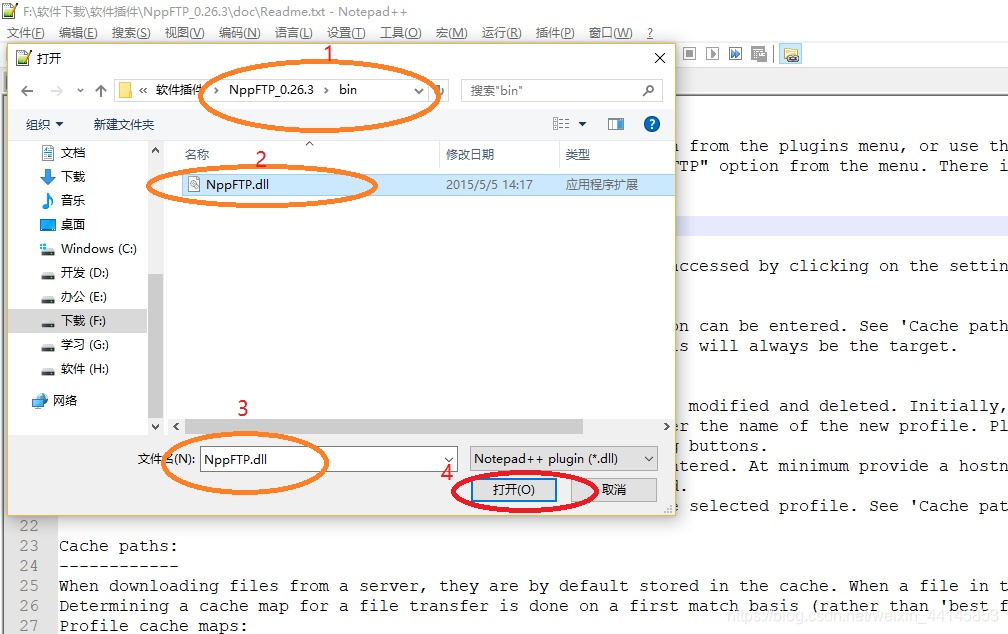Go back using the dialog's back arrow
The height and width of the screenshot is (634, 1008).
[27, 91]
